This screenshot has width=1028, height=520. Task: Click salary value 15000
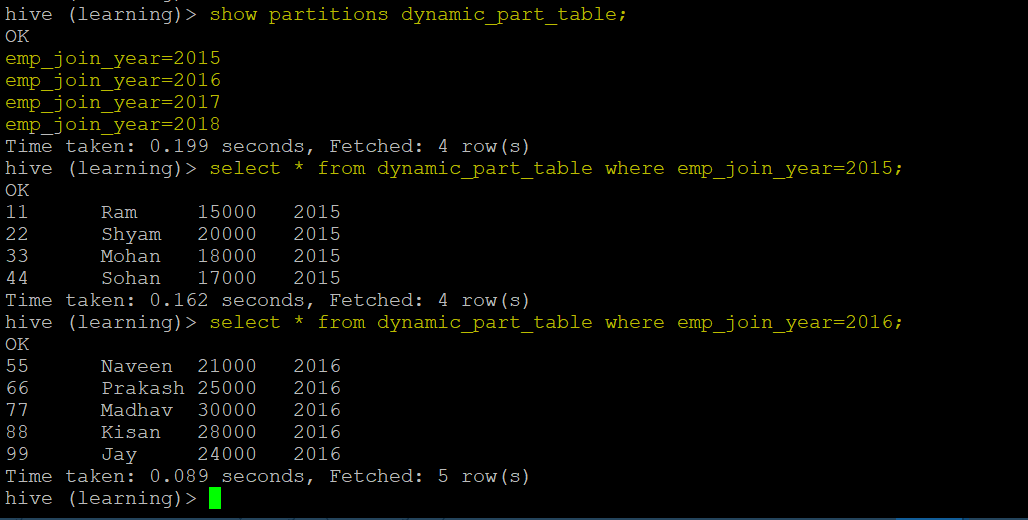click(x=227, y=212)
